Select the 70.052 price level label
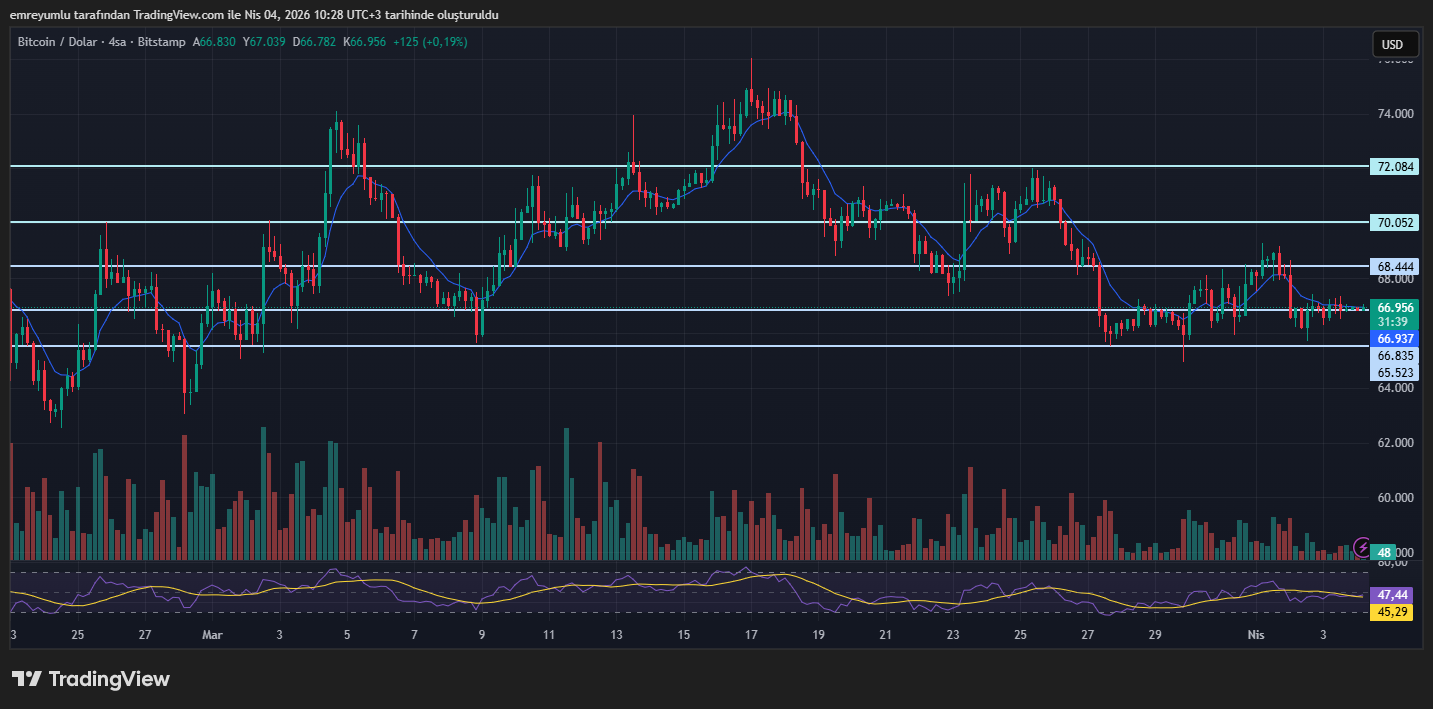This screenshot has height=709, width=1433. coord(1393,222)
